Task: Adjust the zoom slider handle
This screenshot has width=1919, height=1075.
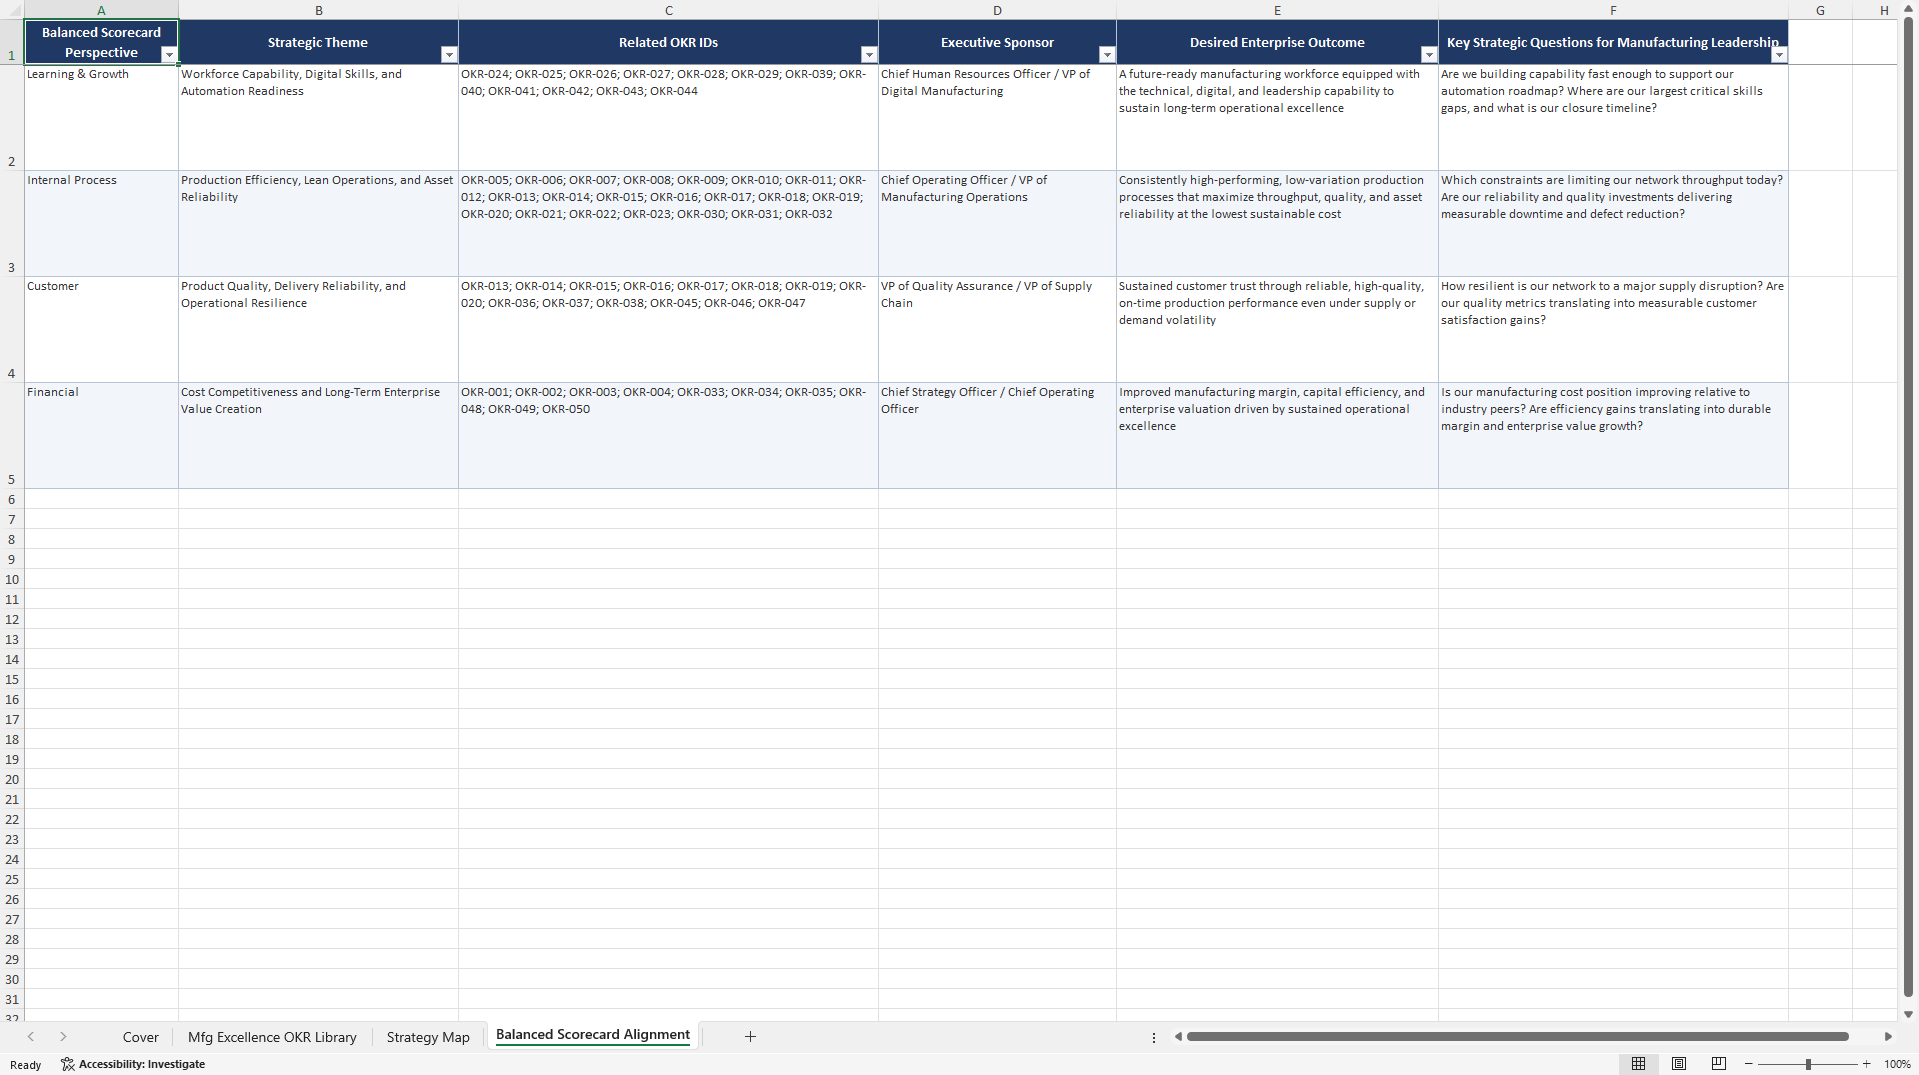Action: pyautogui.click(x=1808, y=1064)
